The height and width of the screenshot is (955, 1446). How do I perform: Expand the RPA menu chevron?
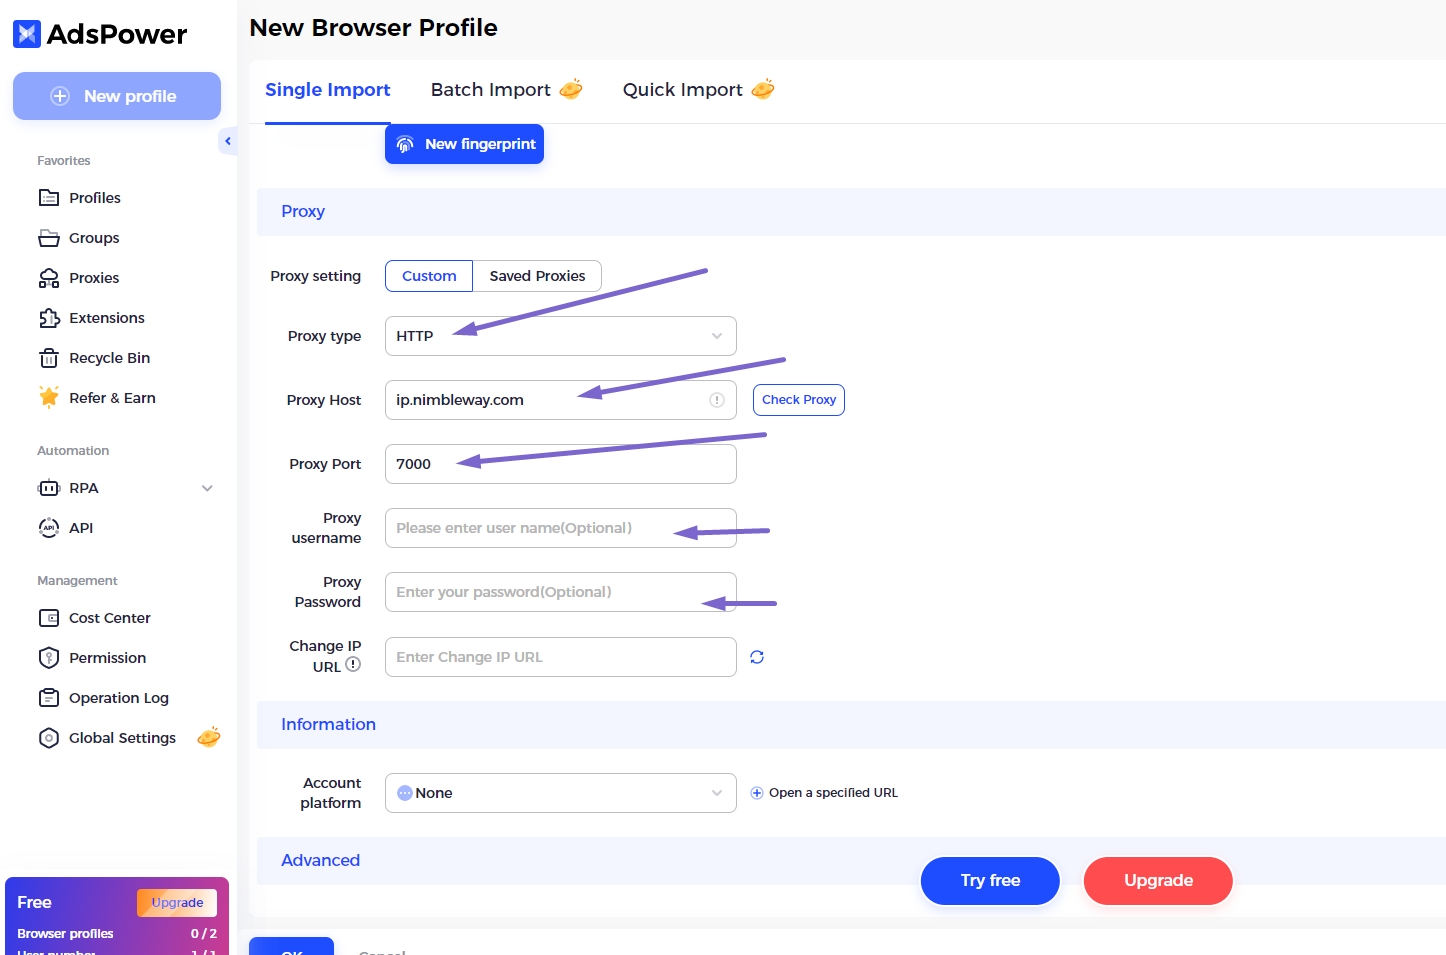pos(207,488)
